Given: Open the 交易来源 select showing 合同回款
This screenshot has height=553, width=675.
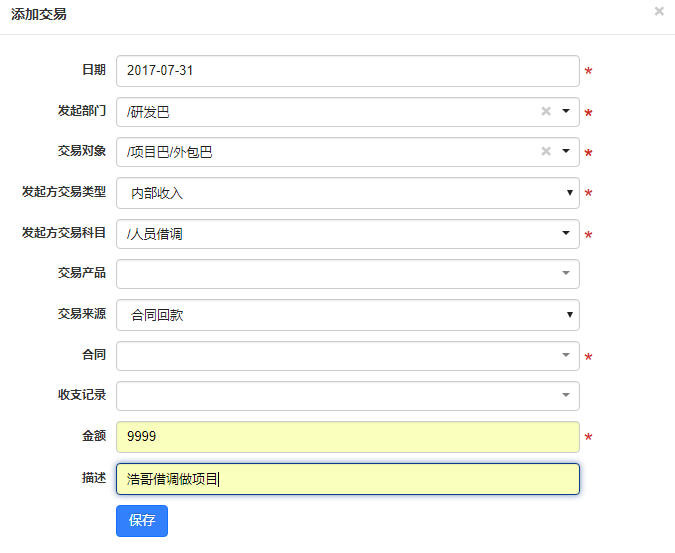Looking at the screenshot, I should pyautogui.click(x=348, y=315).
